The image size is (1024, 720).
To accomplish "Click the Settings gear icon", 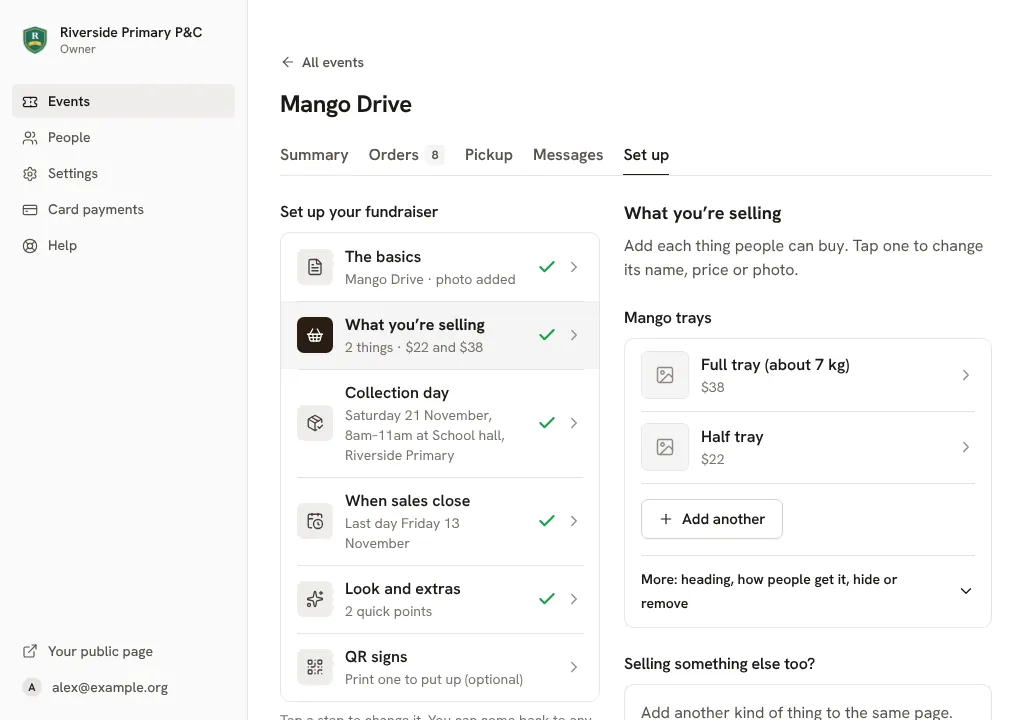I will 30,173.
